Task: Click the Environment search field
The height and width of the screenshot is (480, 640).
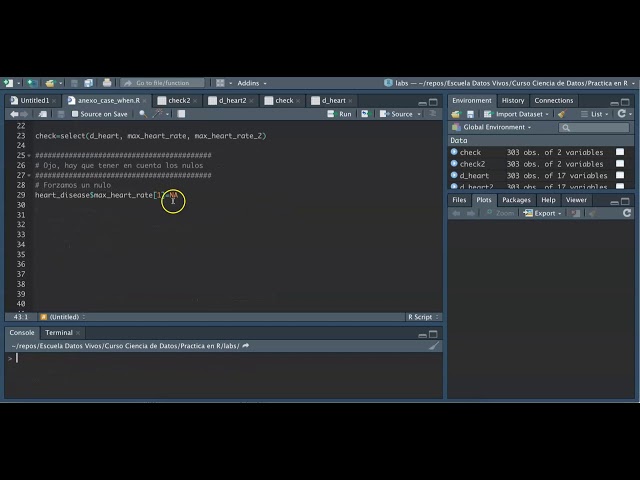Action: (x=593, y=128)
